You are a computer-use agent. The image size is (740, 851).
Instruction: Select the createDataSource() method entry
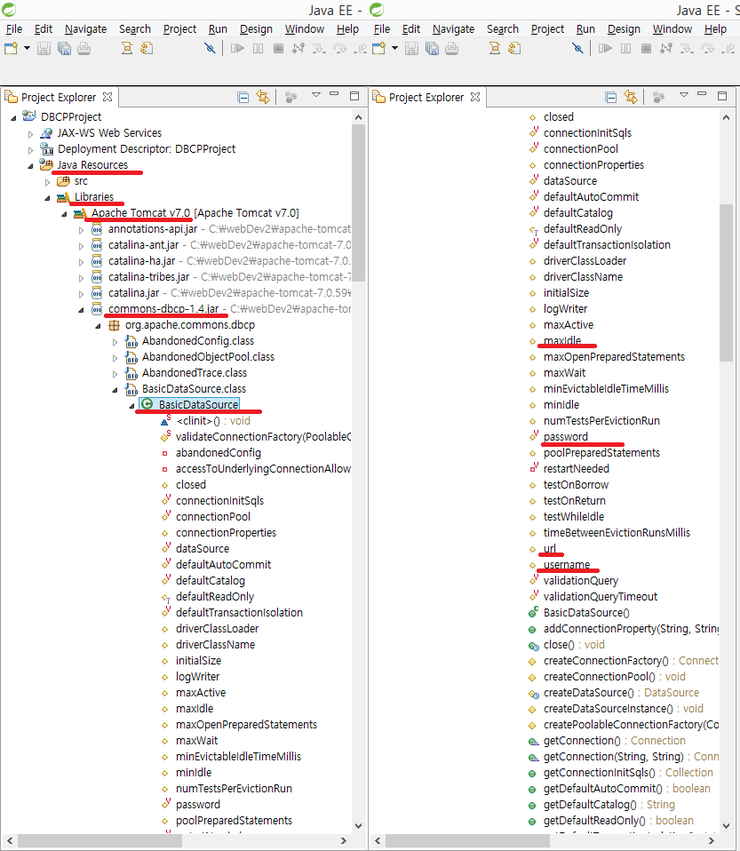tap(586, 693)
